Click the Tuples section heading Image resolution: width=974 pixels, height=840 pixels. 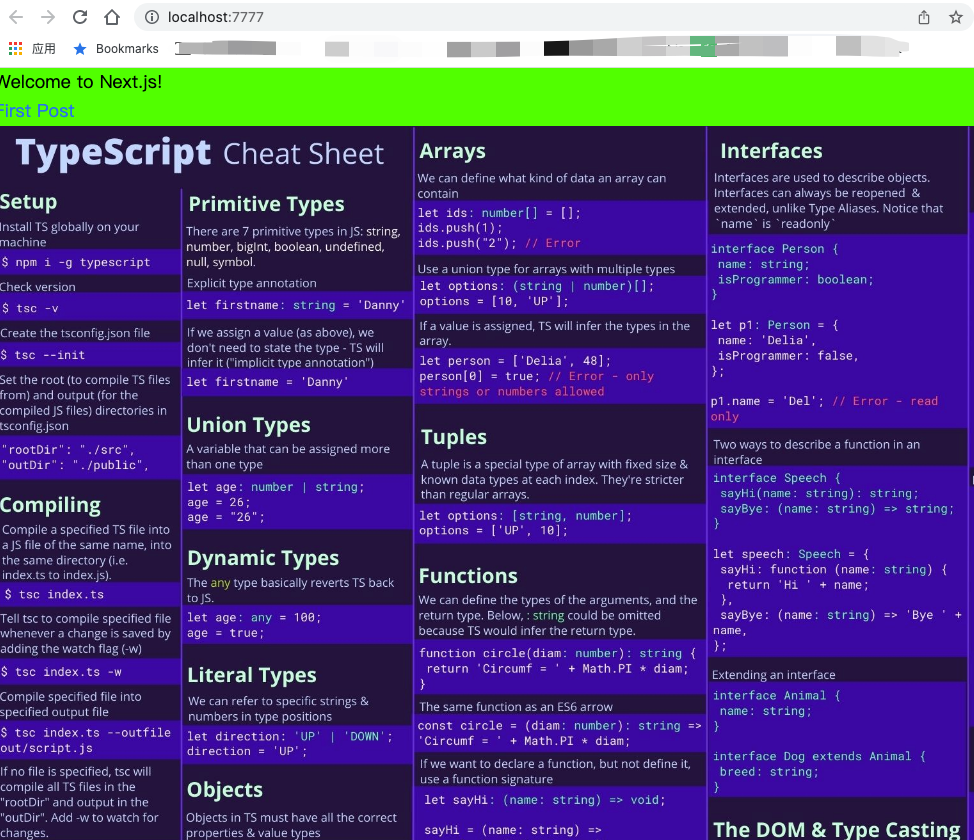453,437
